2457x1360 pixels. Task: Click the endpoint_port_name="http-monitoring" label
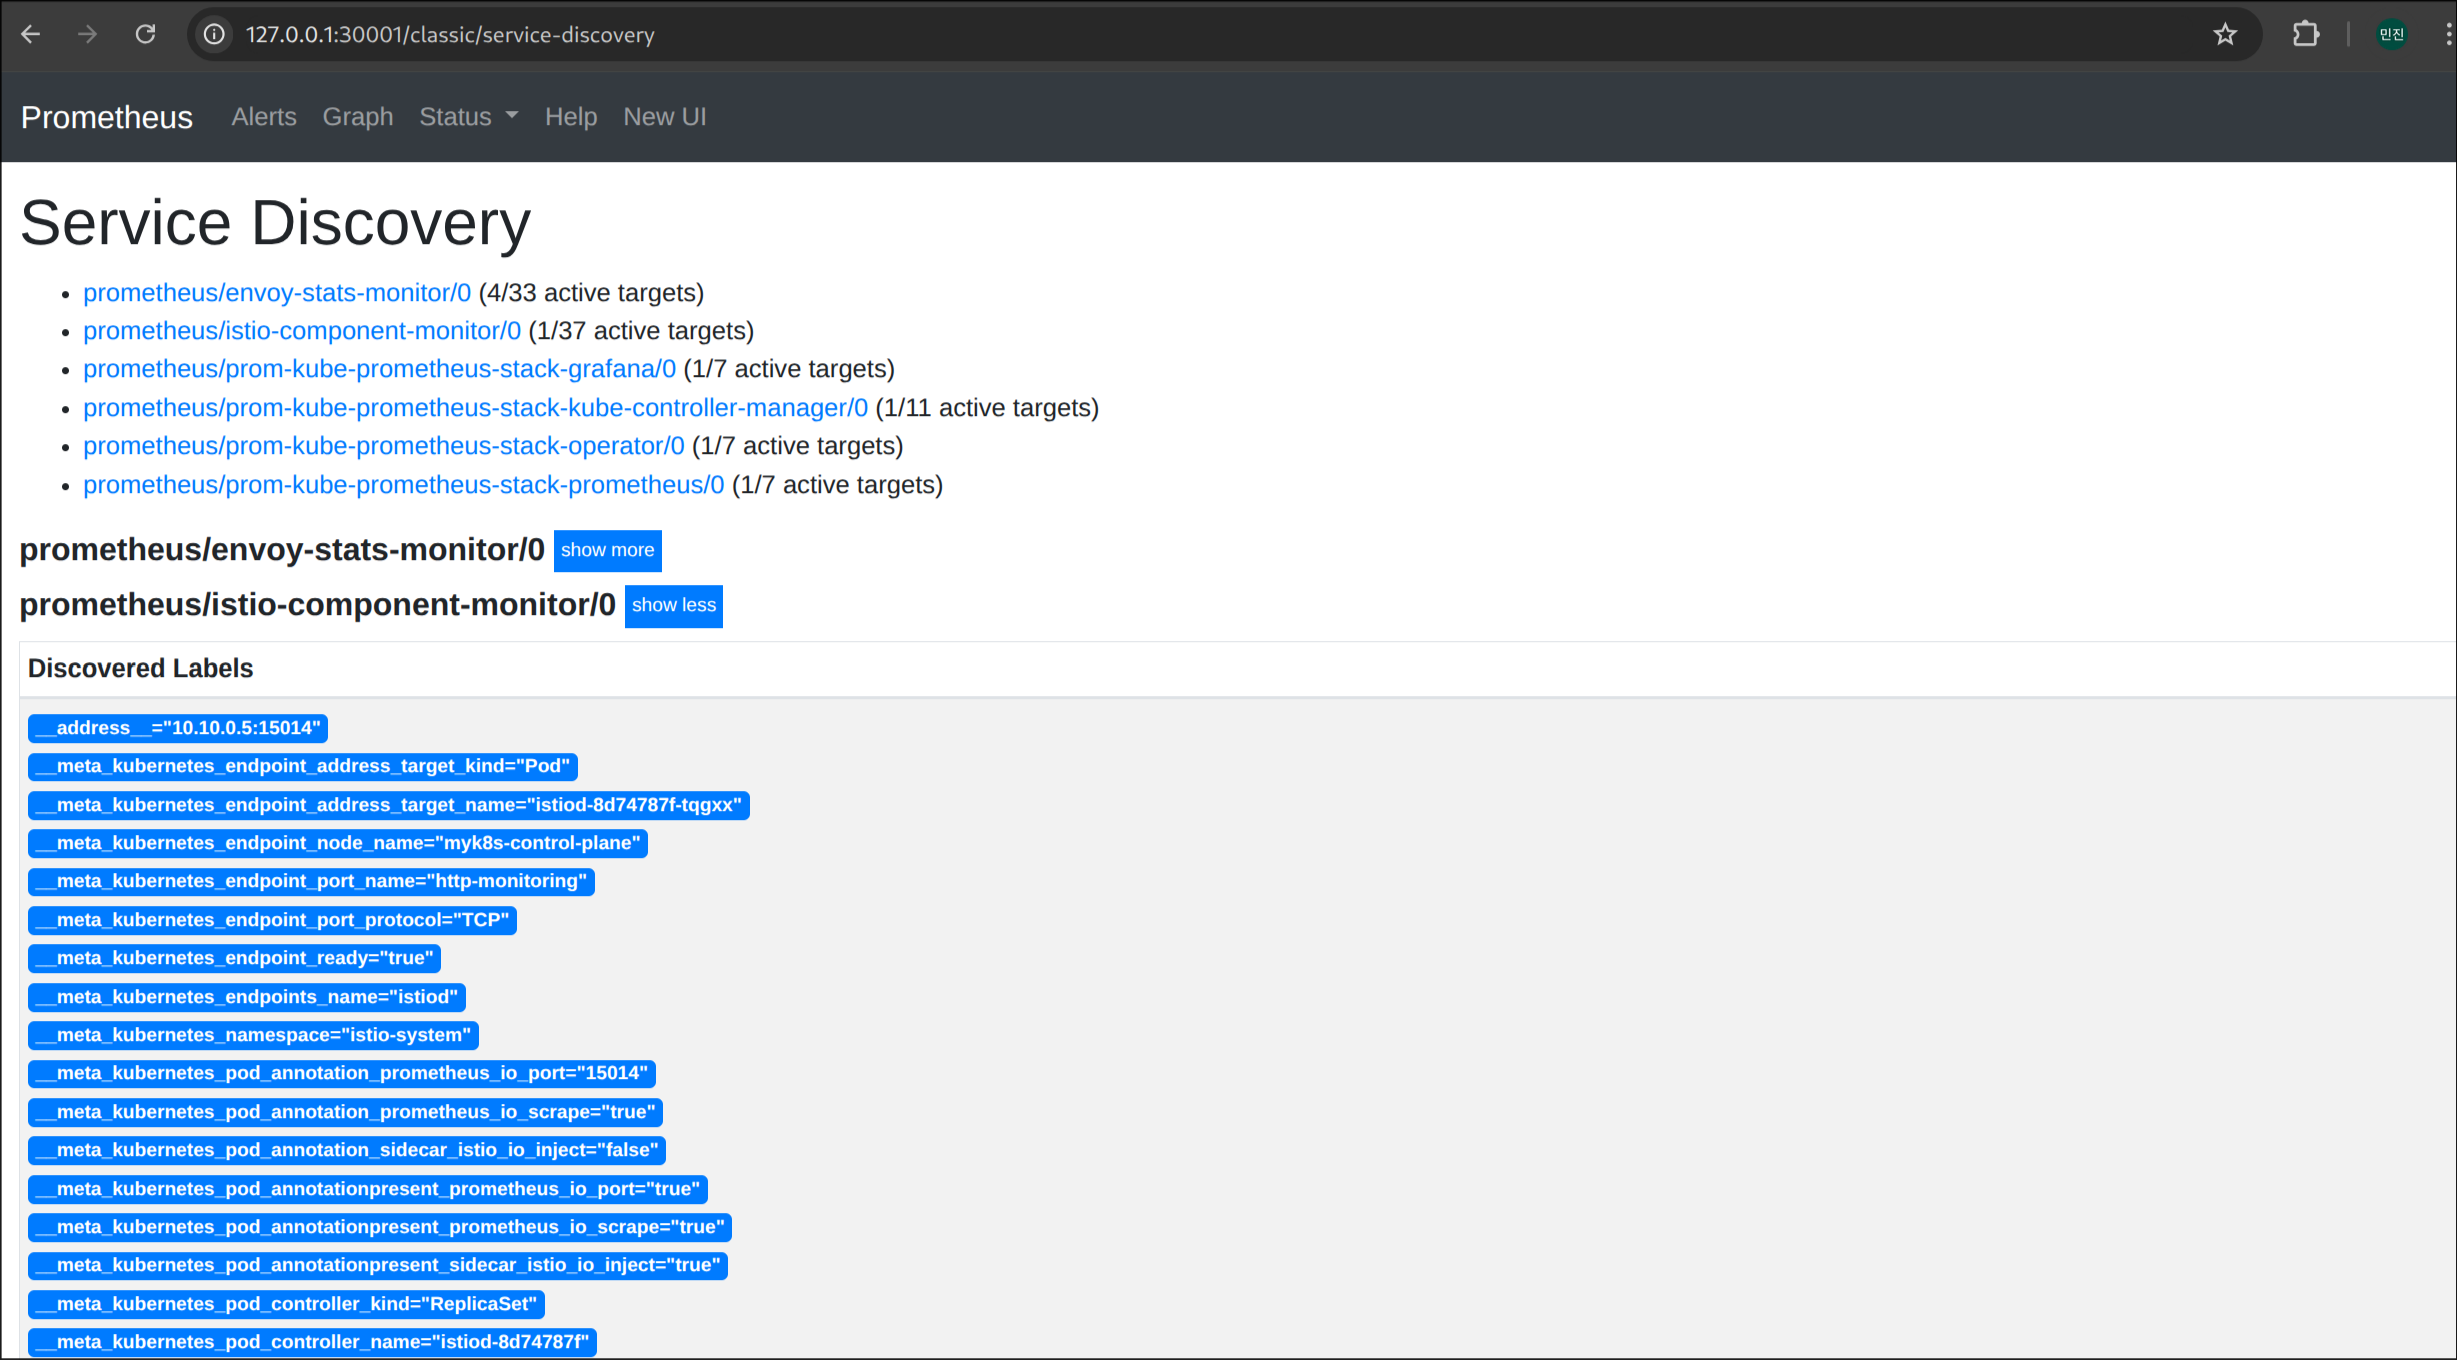tap(312, 881)
